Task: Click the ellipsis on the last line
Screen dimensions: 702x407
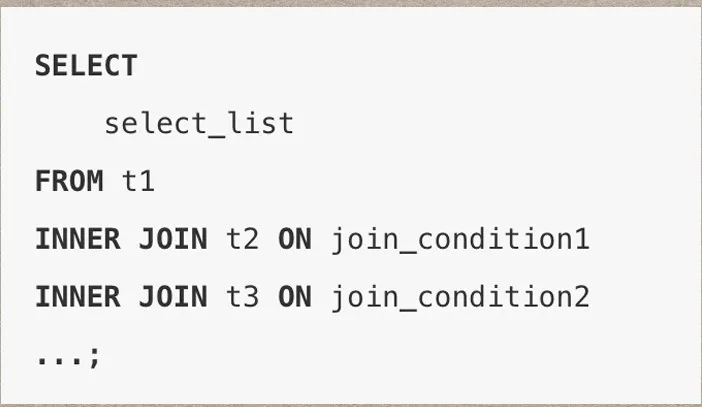Action: click(60, 359)
